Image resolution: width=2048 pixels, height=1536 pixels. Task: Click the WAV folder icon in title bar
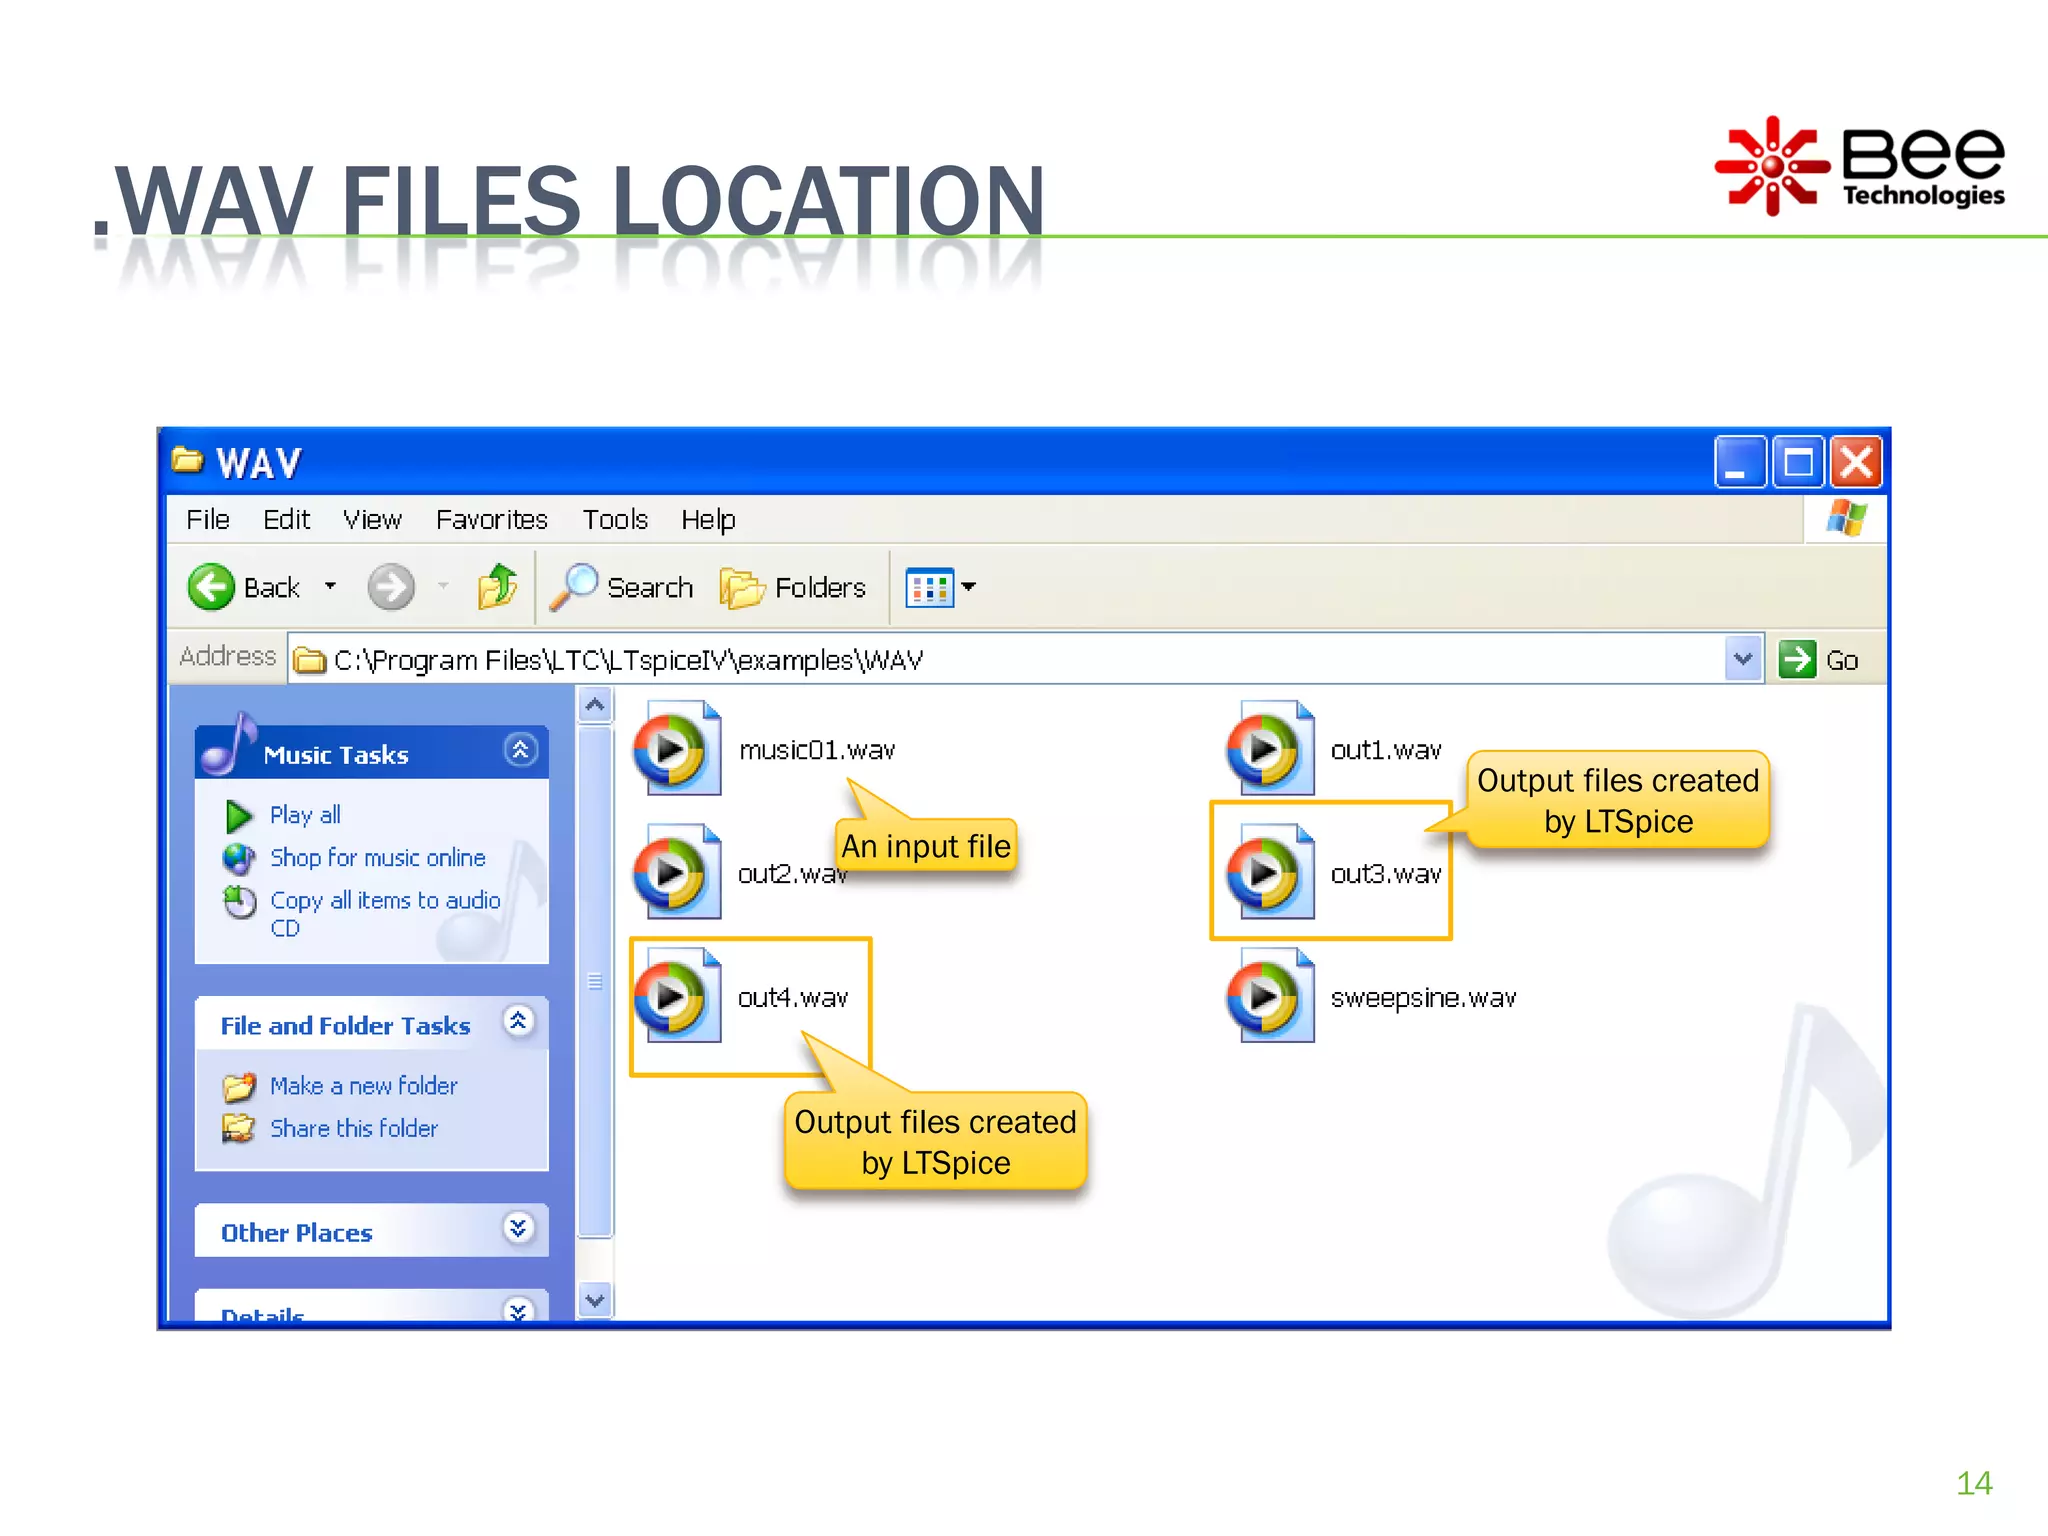187,459
